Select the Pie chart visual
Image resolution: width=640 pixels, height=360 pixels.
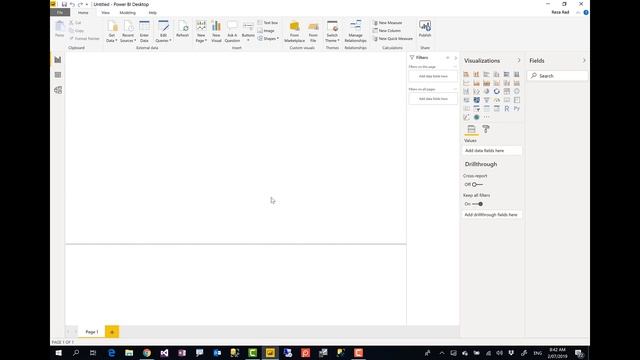click(x=487, y=91)
